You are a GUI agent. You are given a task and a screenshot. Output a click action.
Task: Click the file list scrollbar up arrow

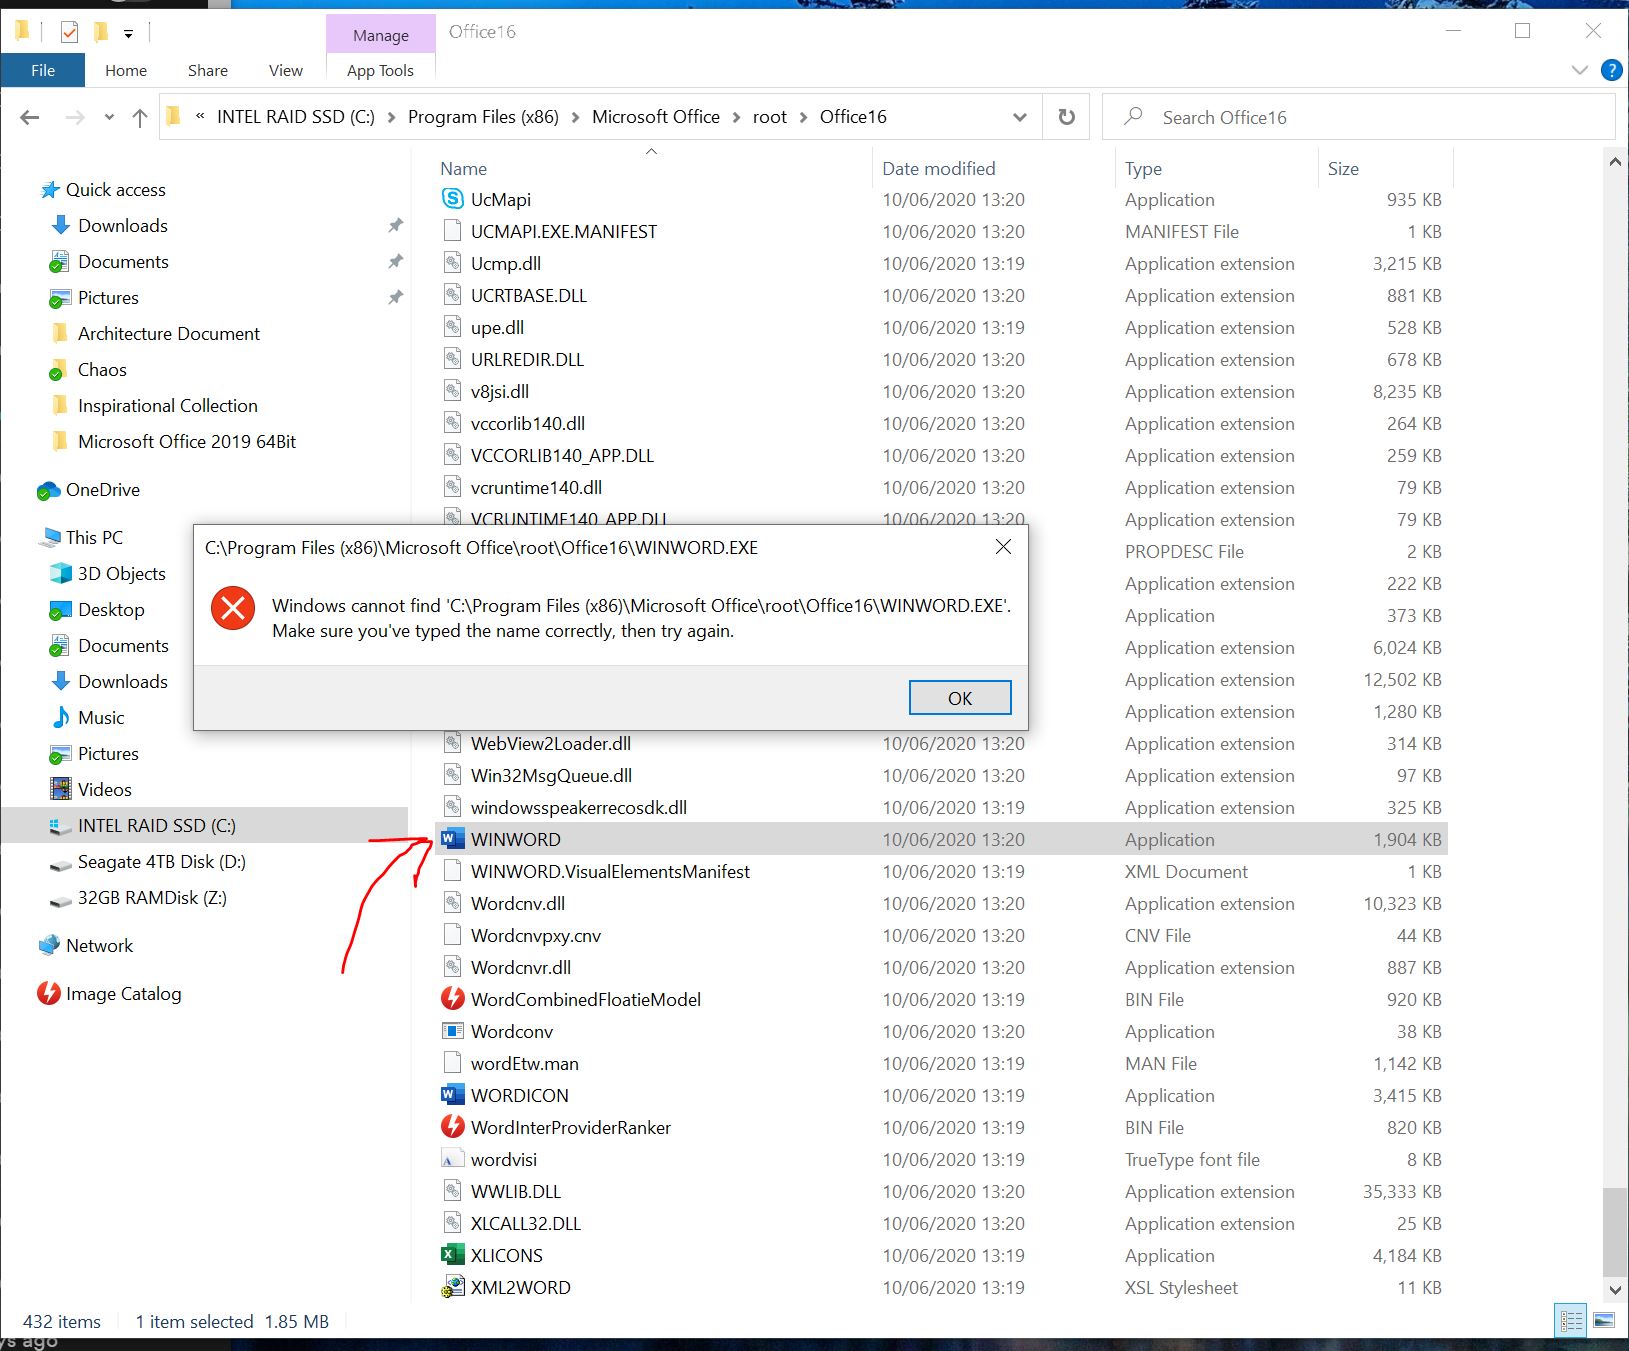(x=1614, y=162)
